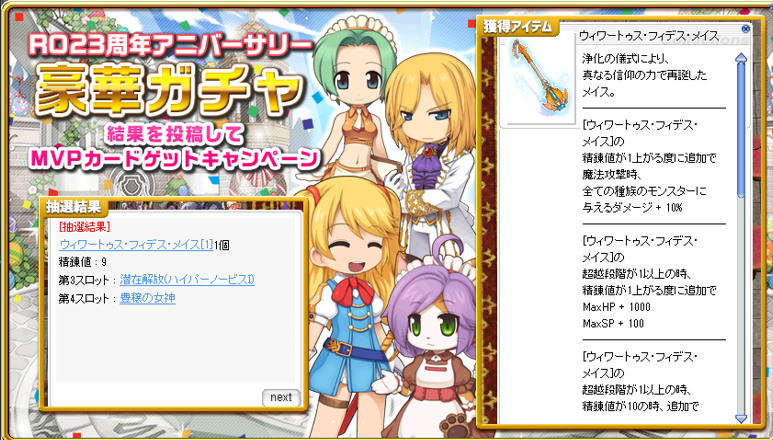Click the 豪華ガチャ banner title
Viewport: 773px width, 440px height.
(168, 93)
